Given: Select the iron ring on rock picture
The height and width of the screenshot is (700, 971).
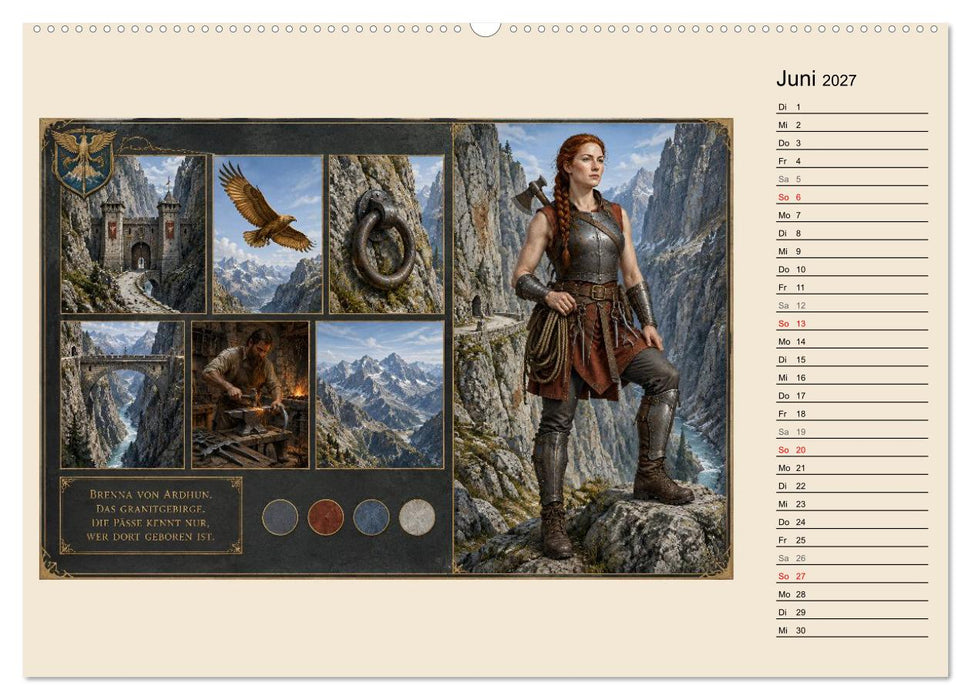Looking at the screenshot, I should [x=386, y=234].
